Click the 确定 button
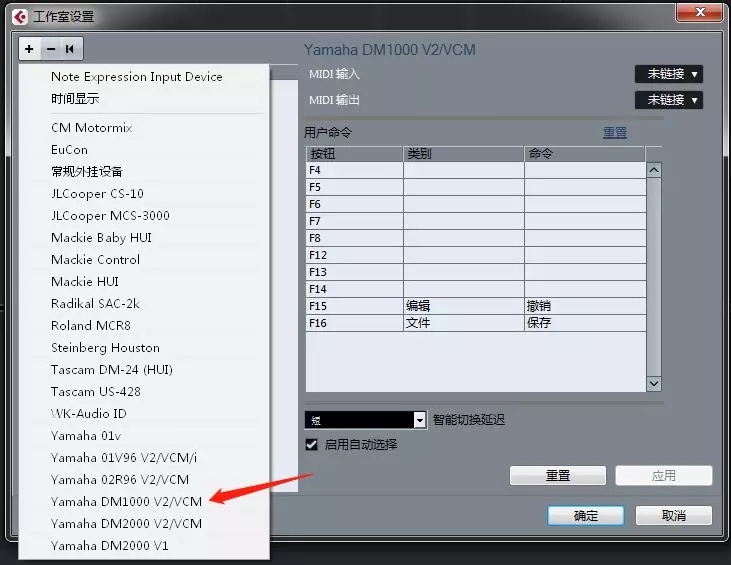 pyautogui.click(x=585, y=516)
